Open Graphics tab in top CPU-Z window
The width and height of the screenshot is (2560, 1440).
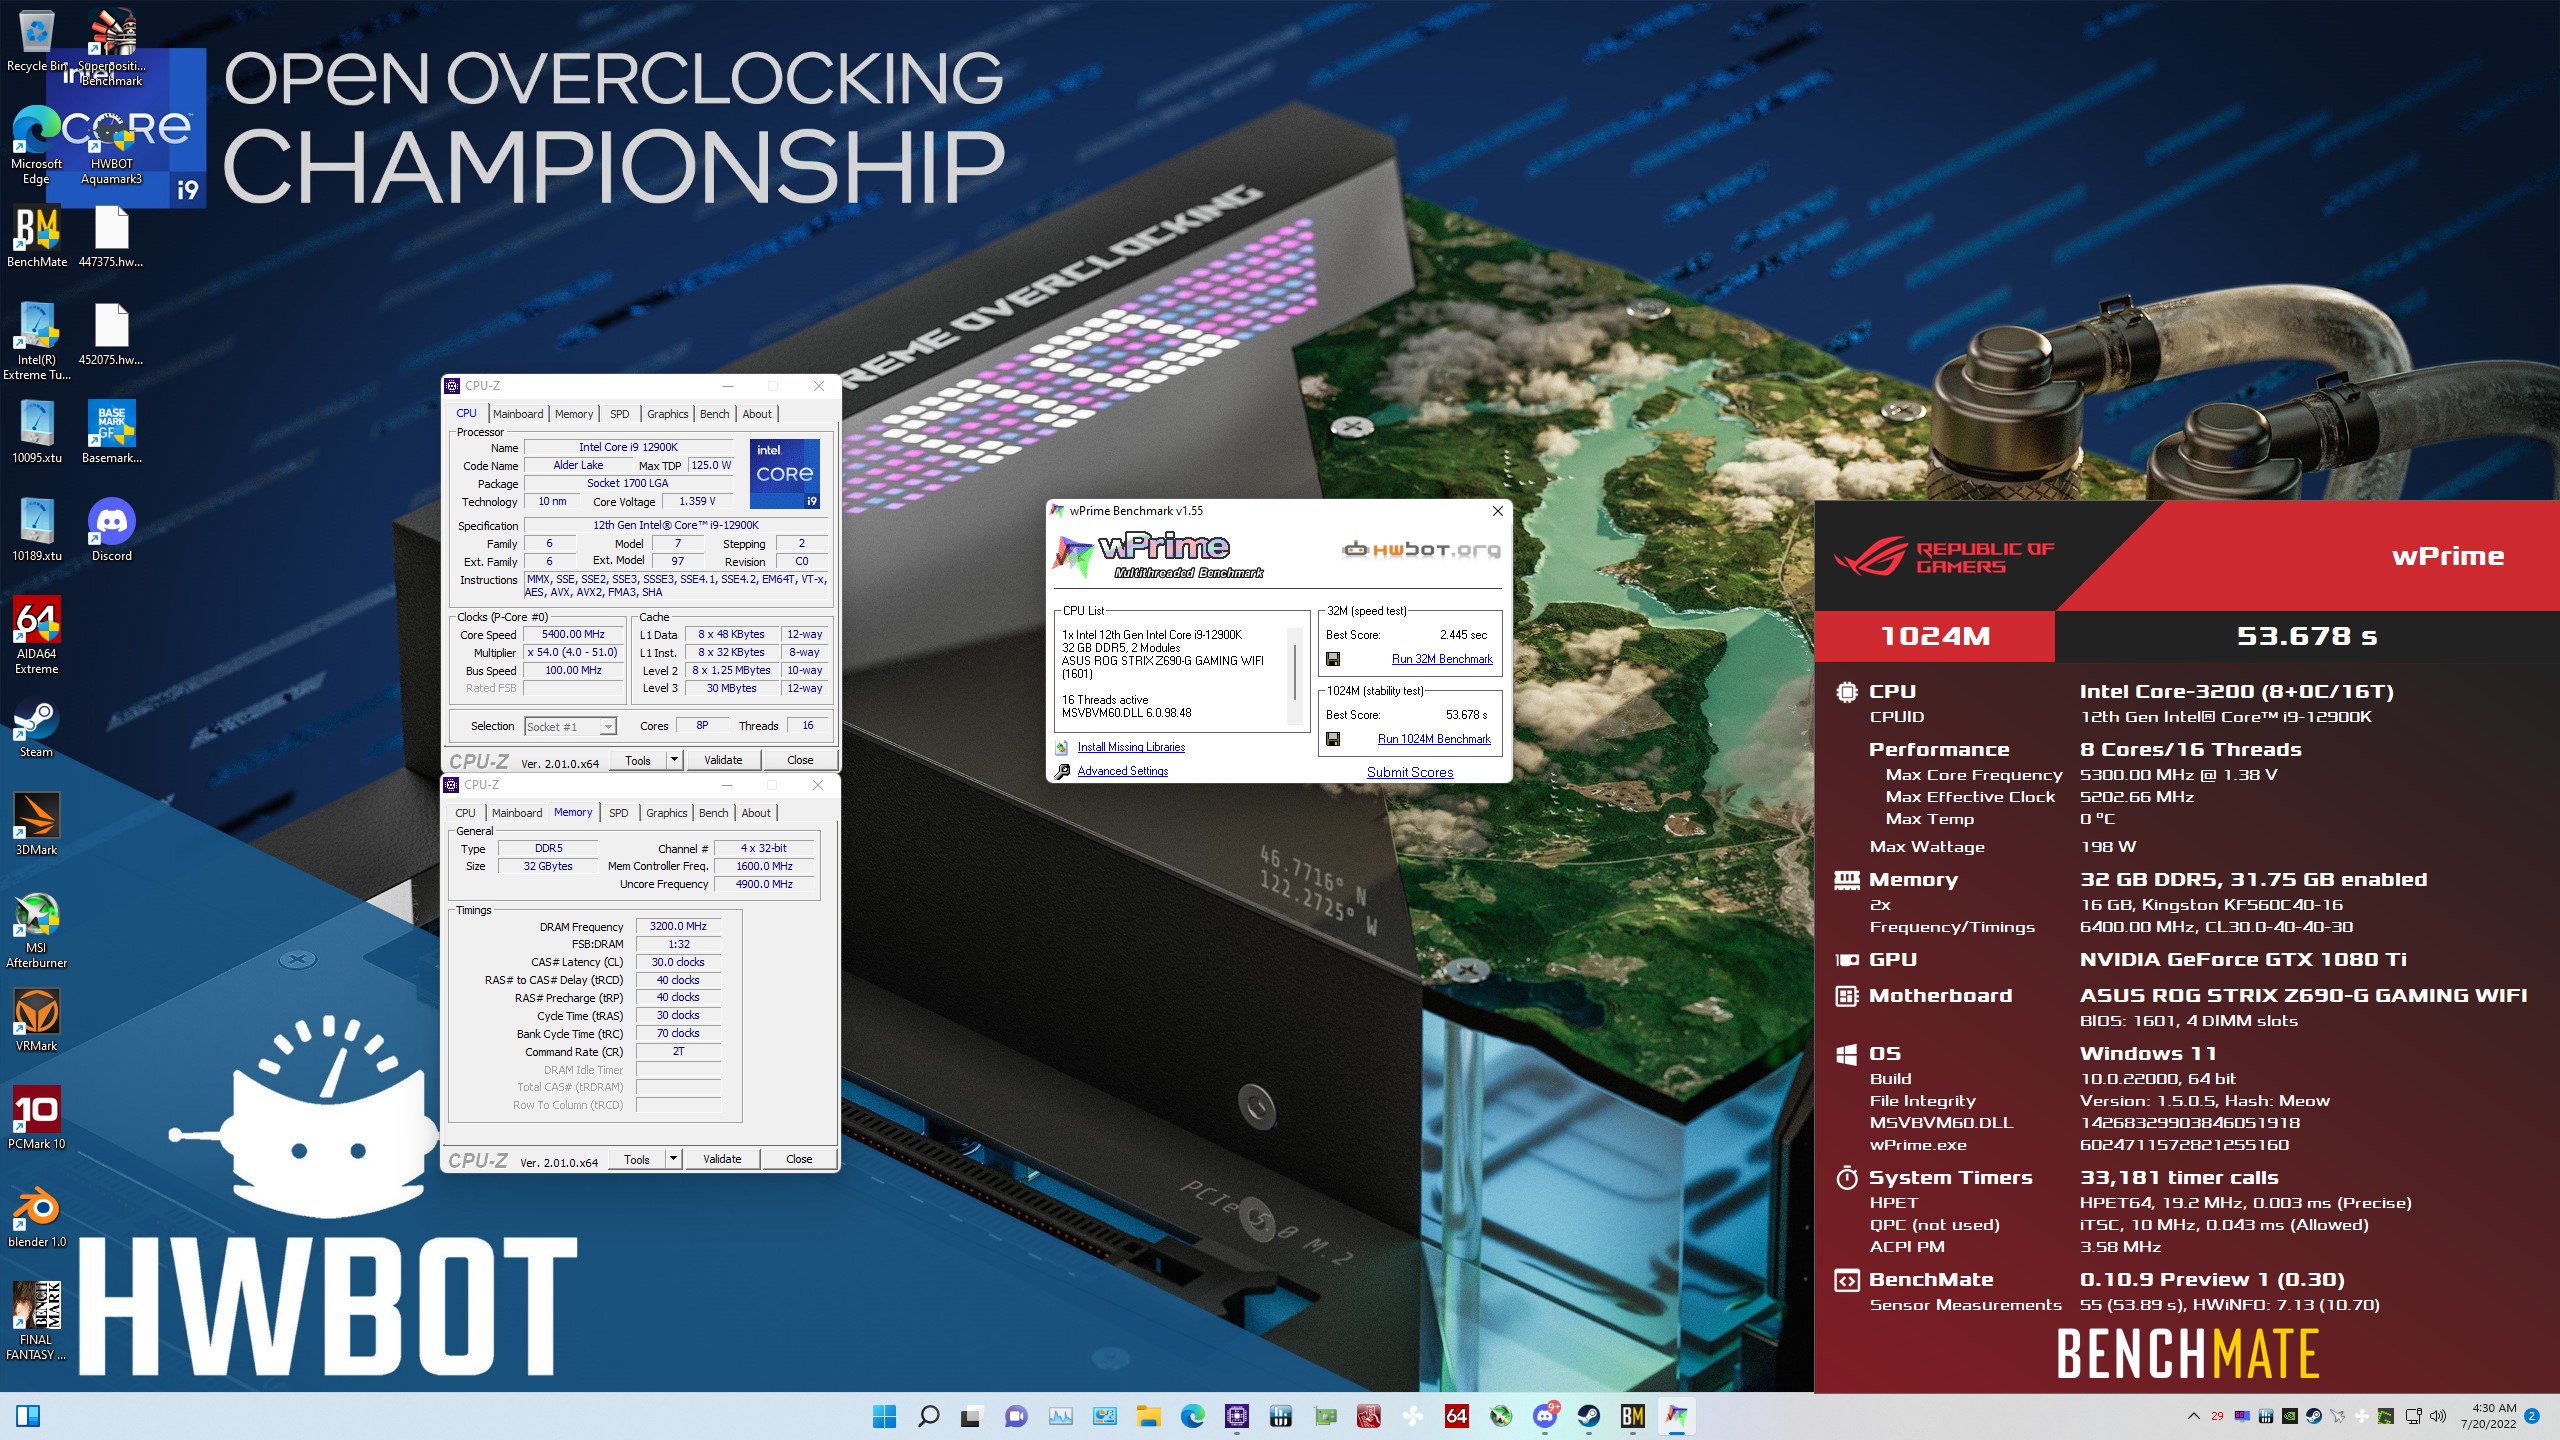point(668,414)
